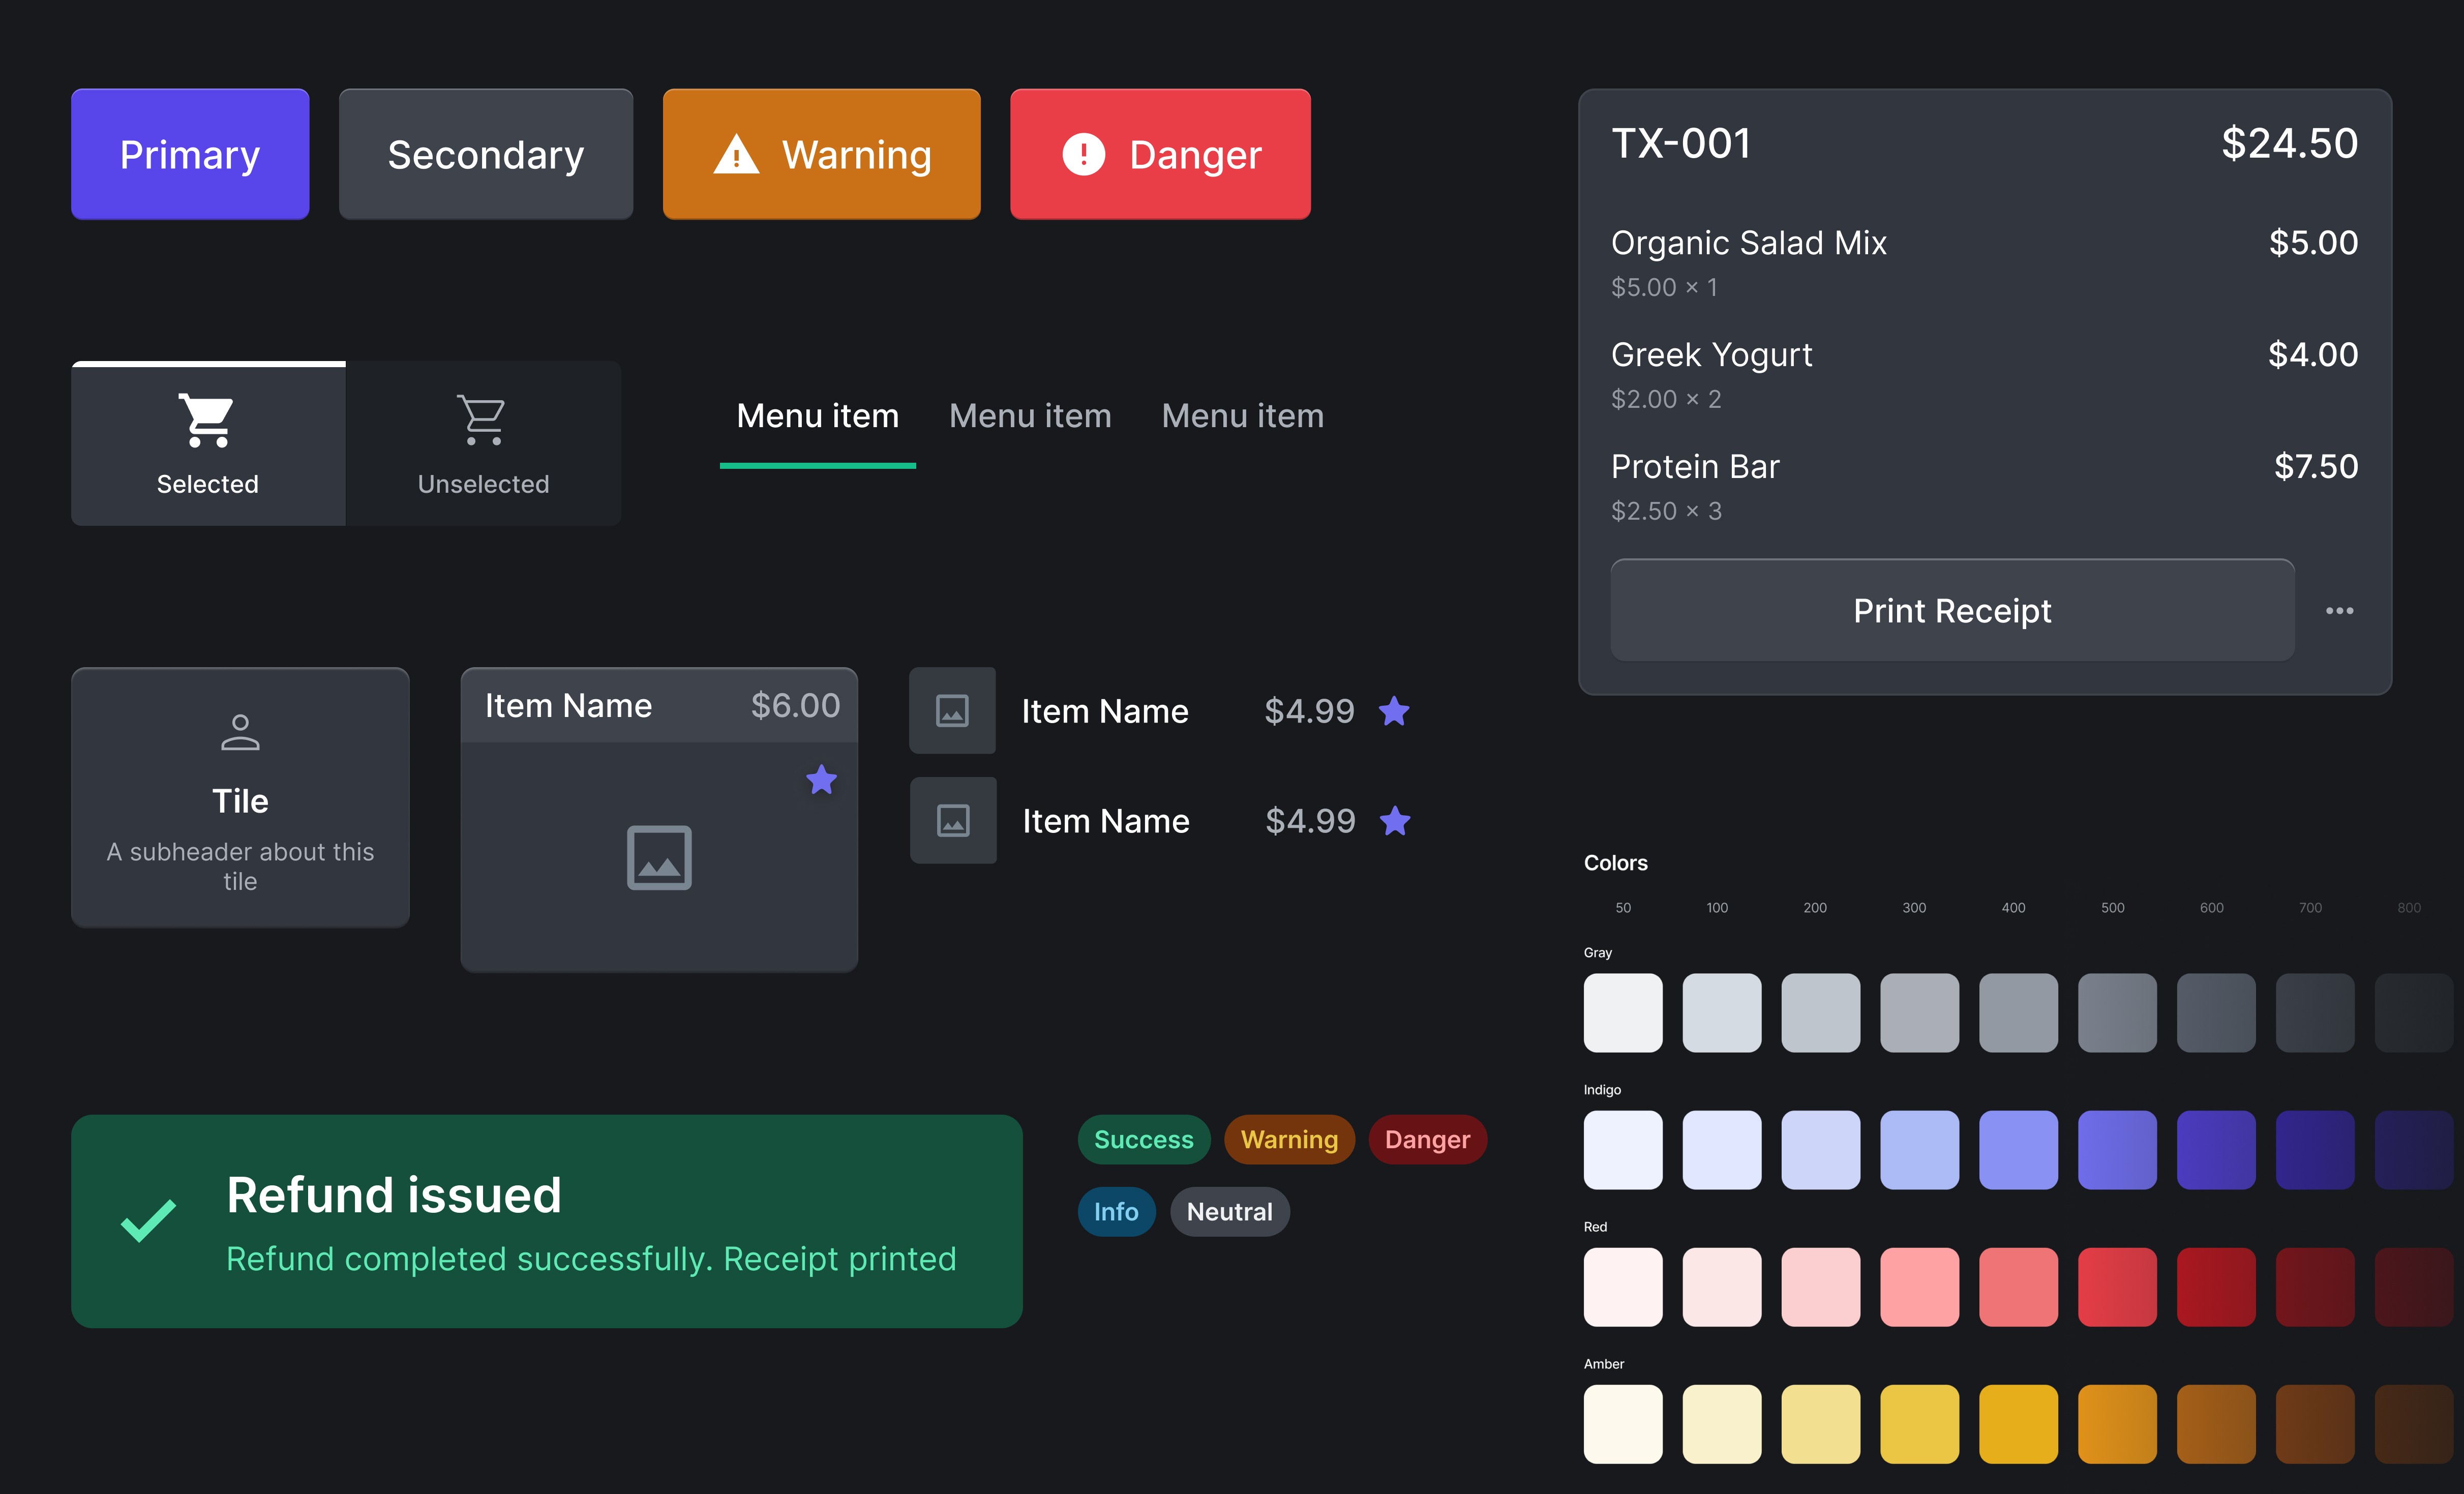Click the Primary button
The height and width of the screenshot is (1494, 2464).
190,154
